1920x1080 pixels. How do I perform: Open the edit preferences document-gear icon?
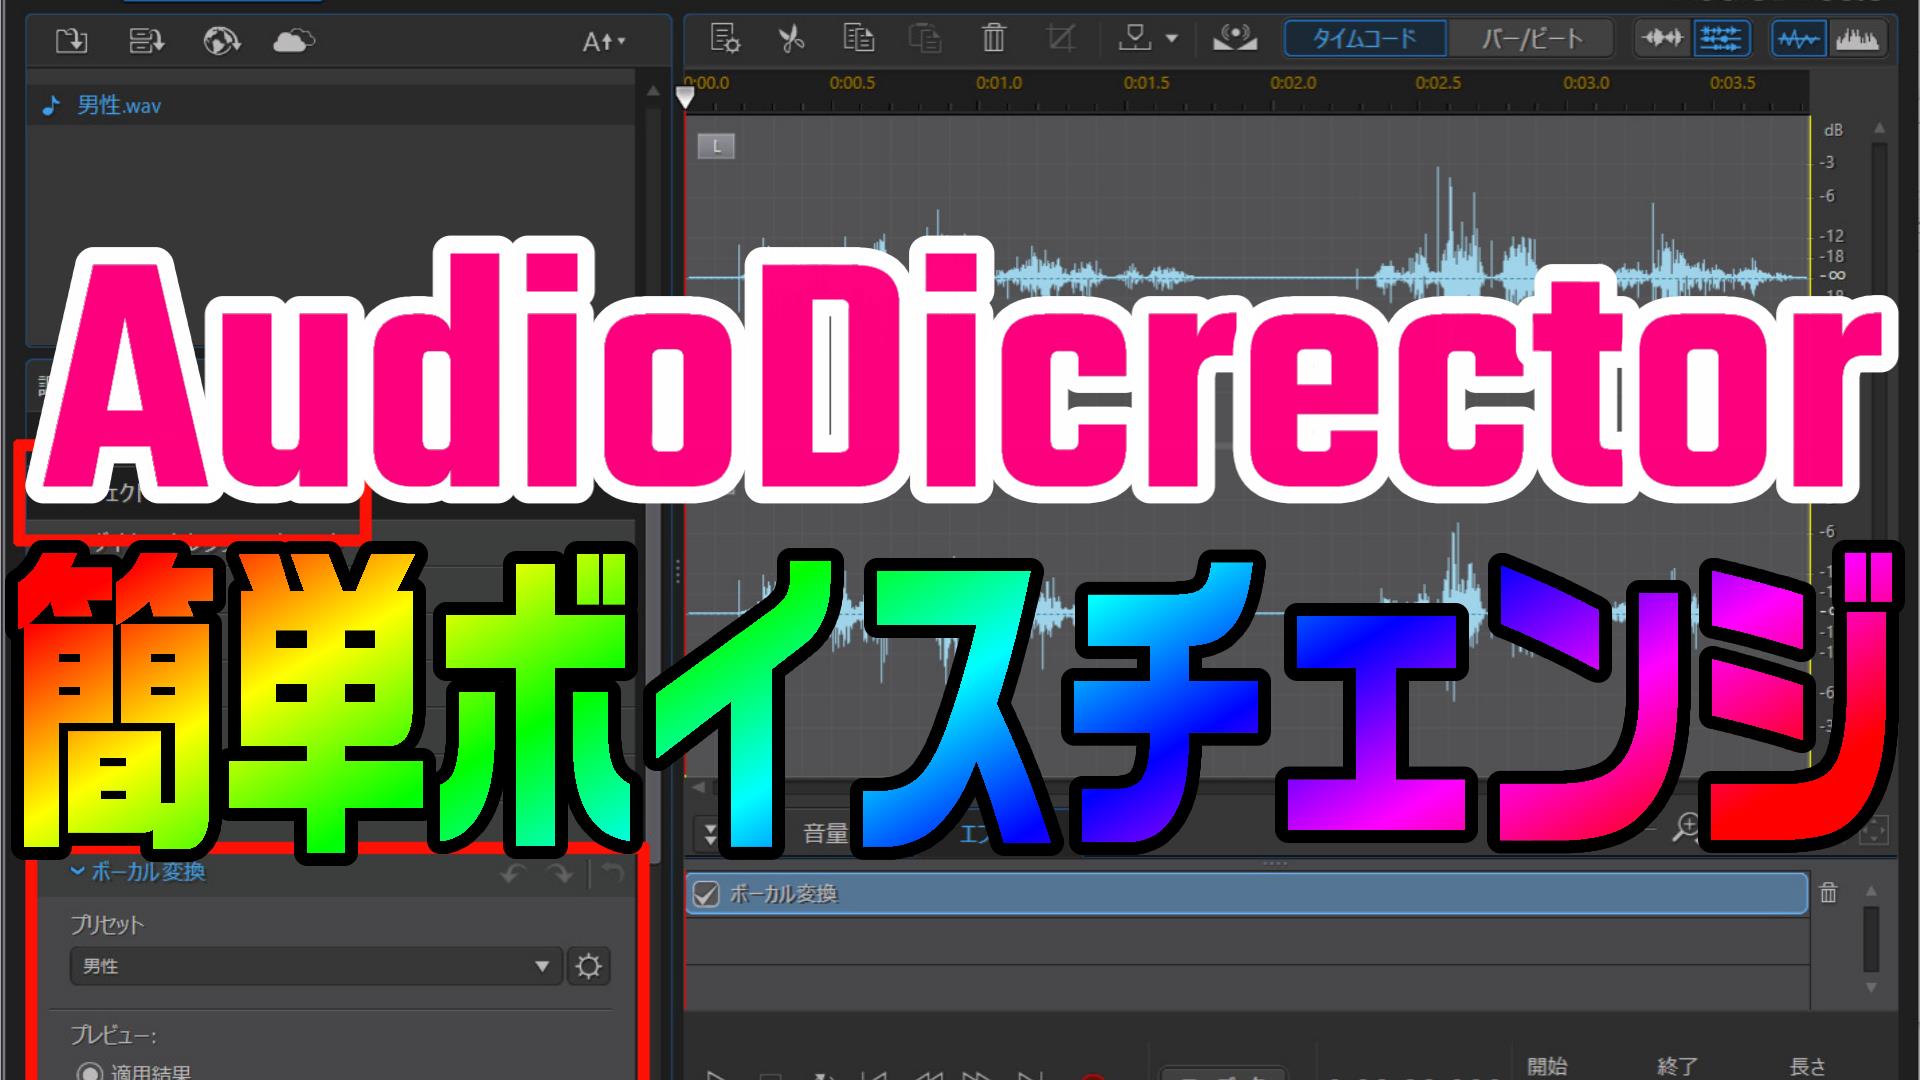(x=725, y=39)
